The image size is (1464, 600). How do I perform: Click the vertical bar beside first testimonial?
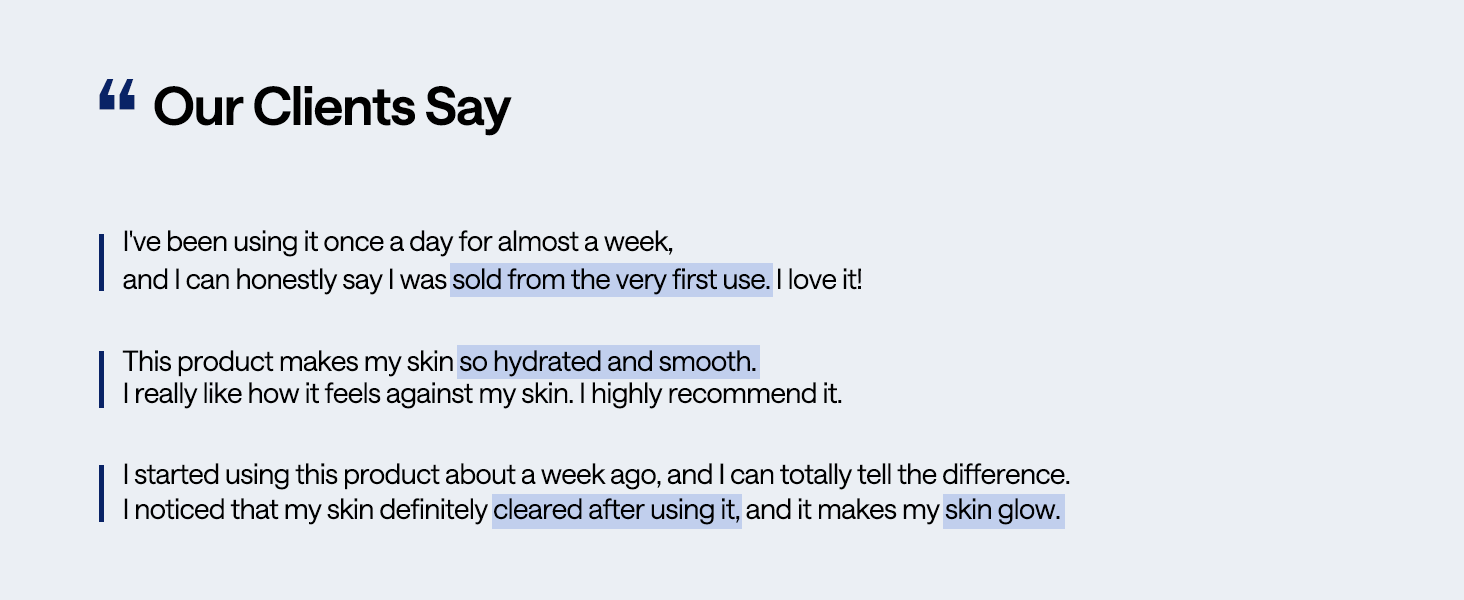click(x=102, y=262)
